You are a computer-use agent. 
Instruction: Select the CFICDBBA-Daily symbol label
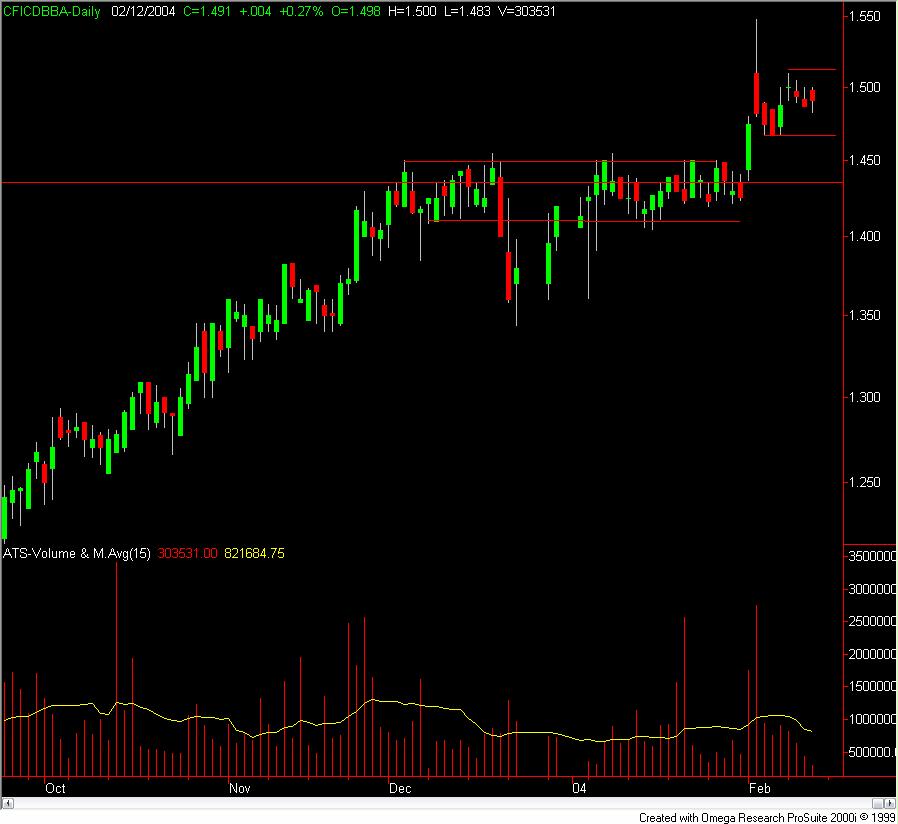[x=53, y=12]
